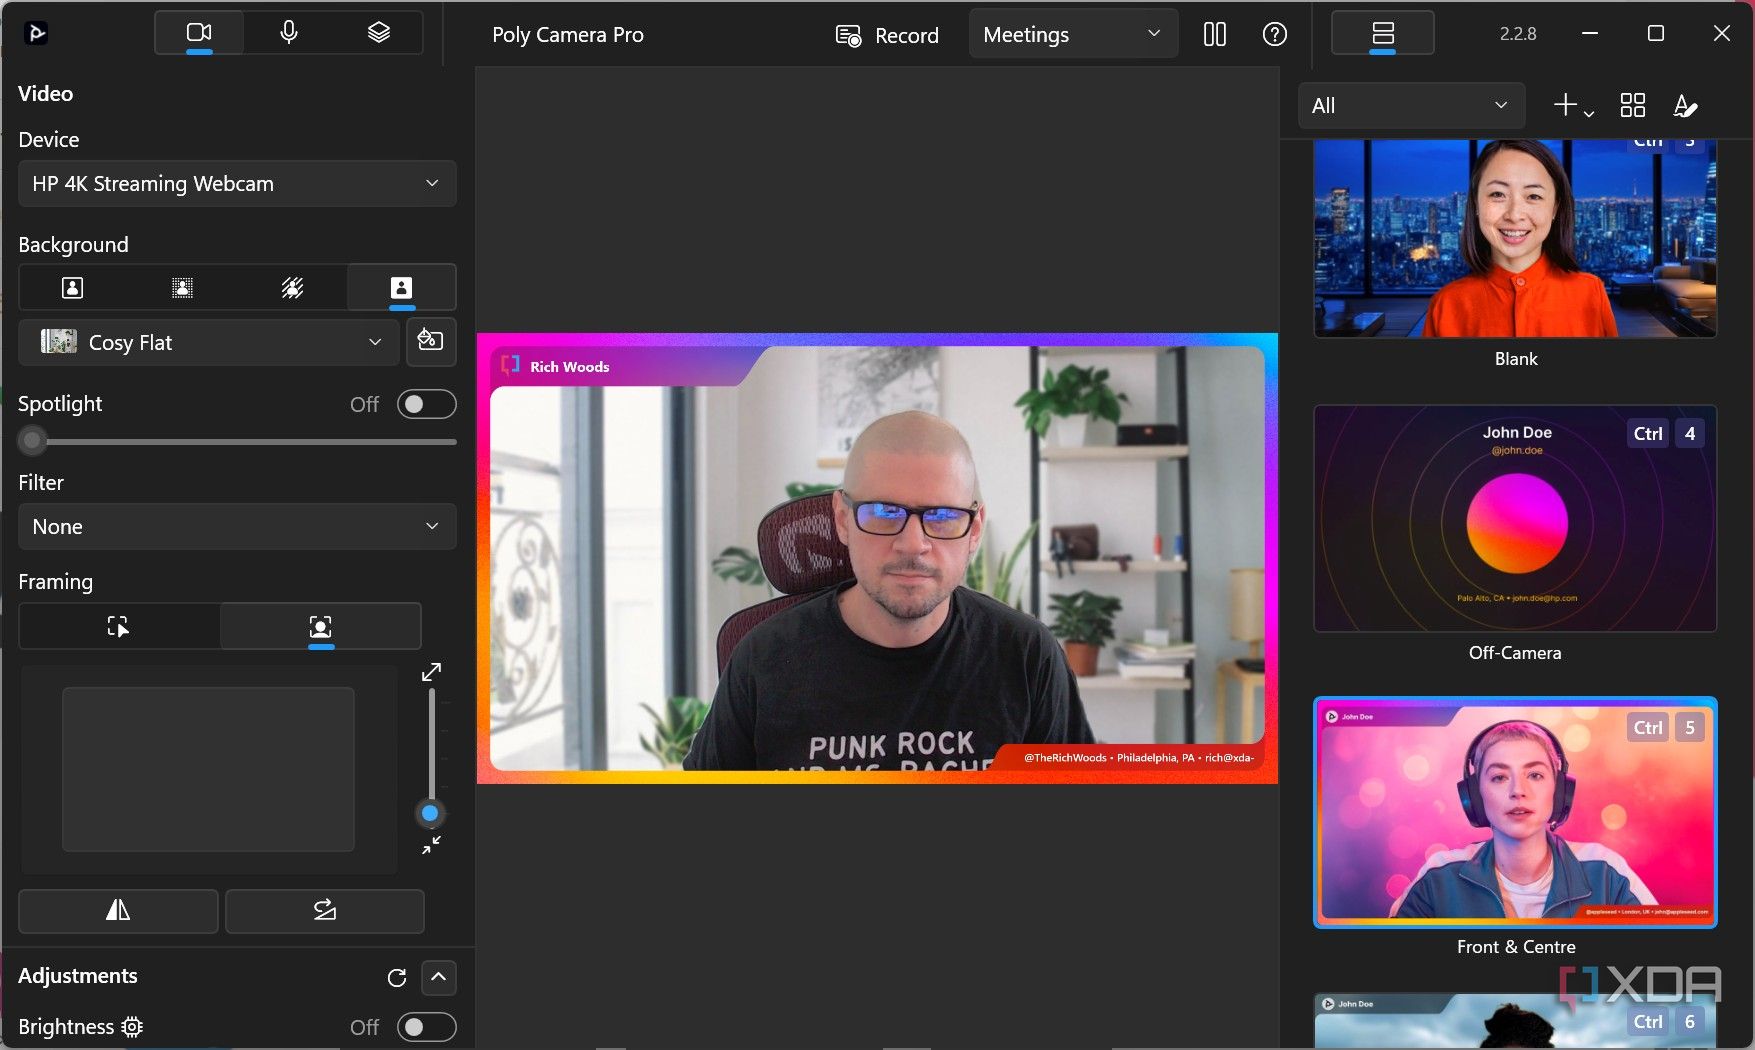Toggle the Spotlight switch on
This screenshot has height=1050, width=1755.
(426, 404)
